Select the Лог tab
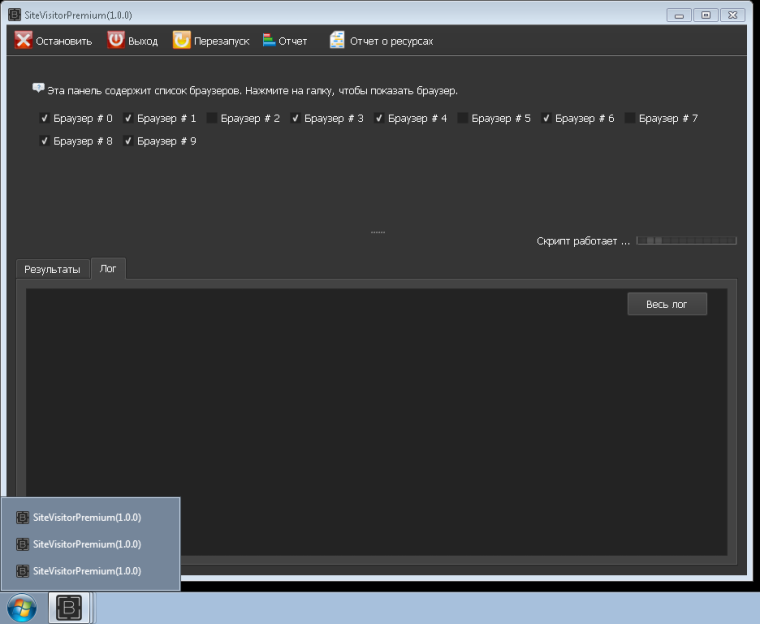760x624 pixels. point(108,269)
